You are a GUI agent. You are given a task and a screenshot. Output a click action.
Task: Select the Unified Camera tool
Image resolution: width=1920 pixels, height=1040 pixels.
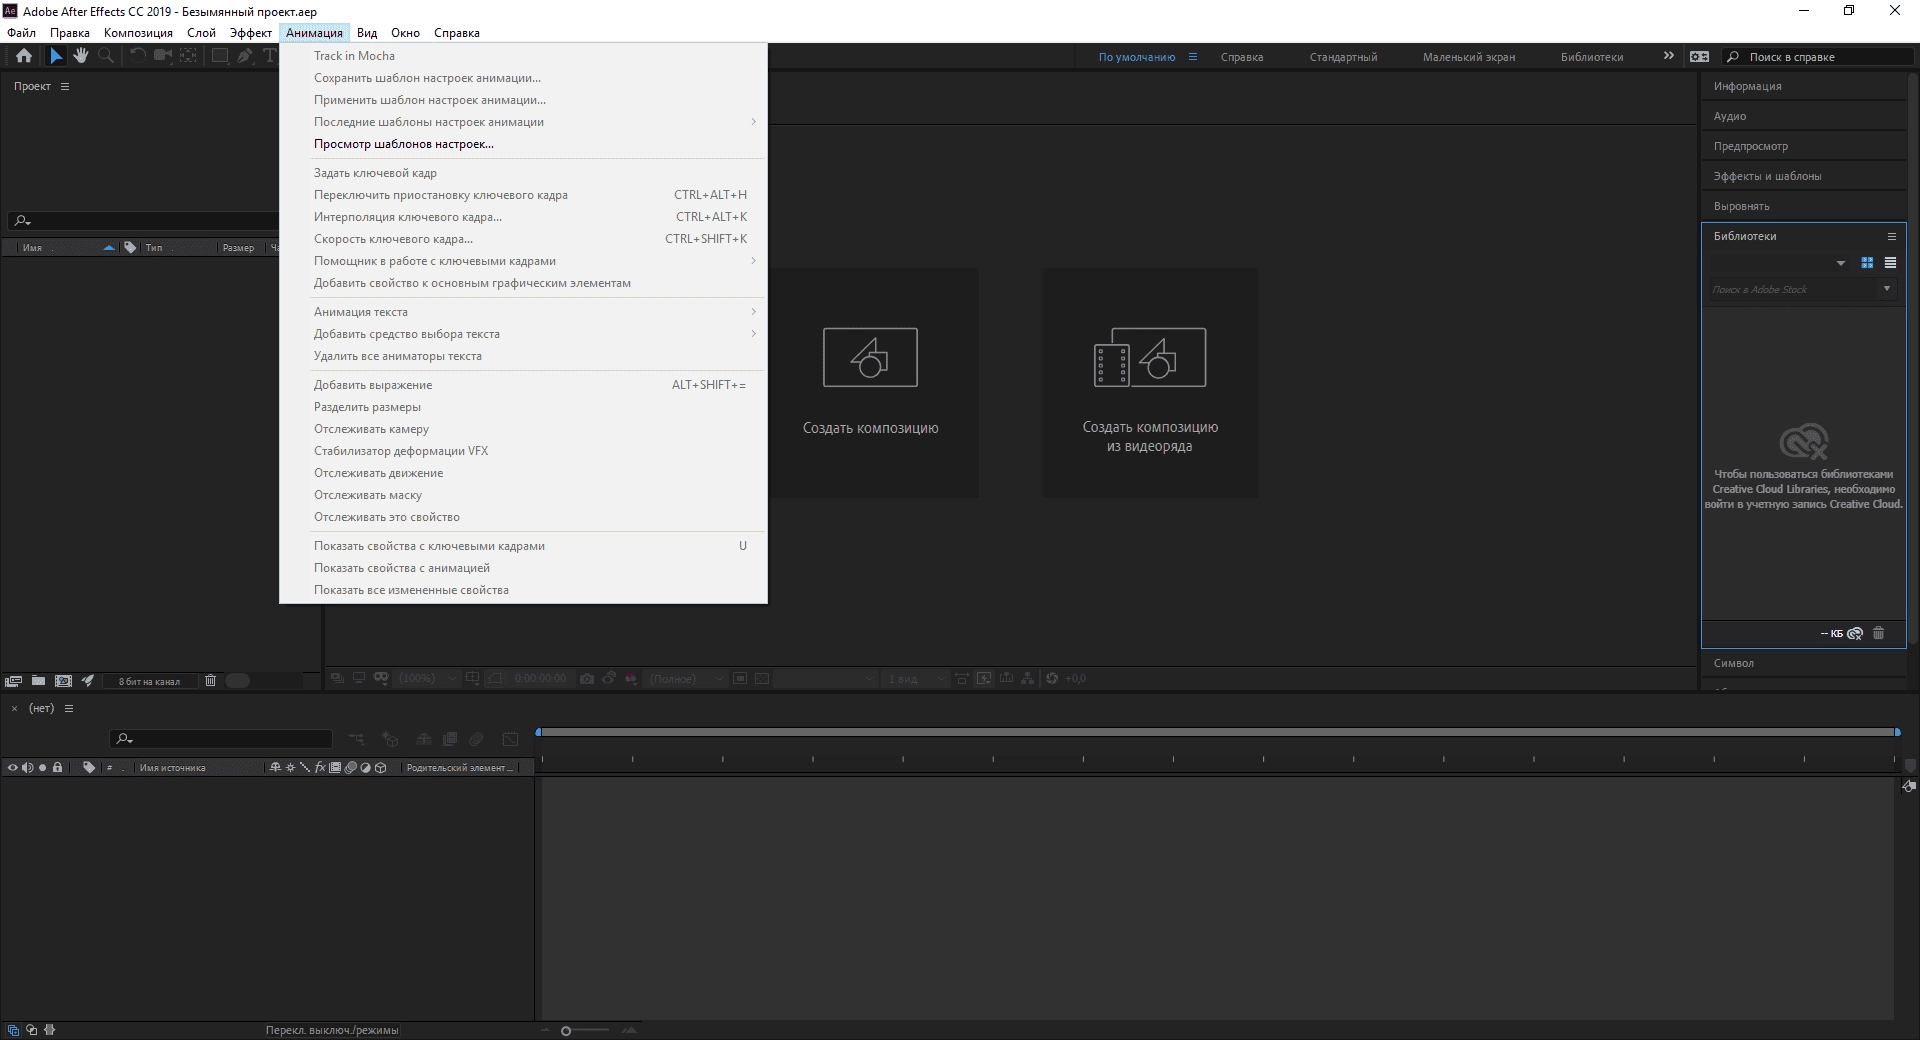(163, 56)
